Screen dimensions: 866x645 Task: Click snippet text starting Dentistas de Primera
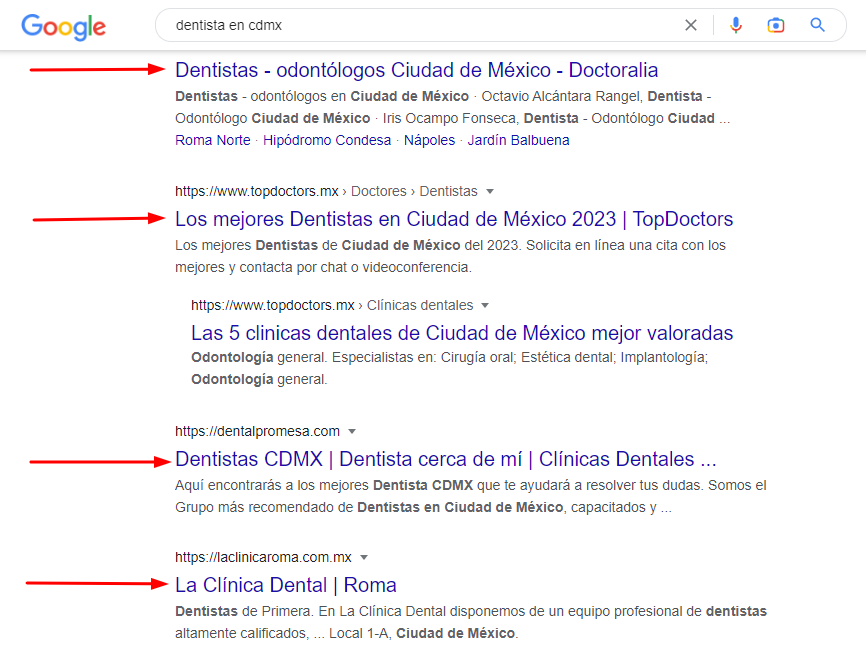[471, 622]
